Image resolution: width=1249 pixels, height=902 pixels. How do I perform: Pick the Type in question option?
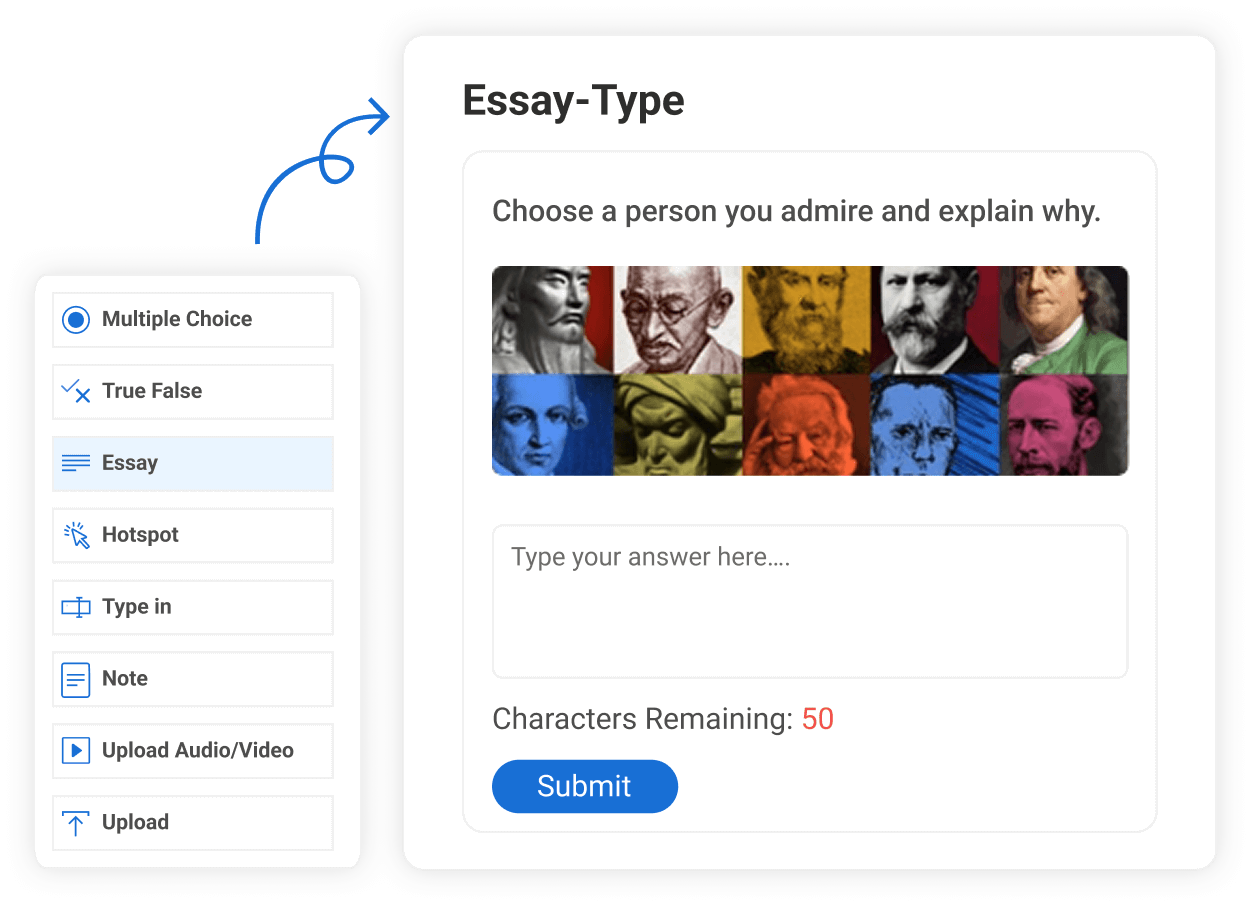(137, 607)
